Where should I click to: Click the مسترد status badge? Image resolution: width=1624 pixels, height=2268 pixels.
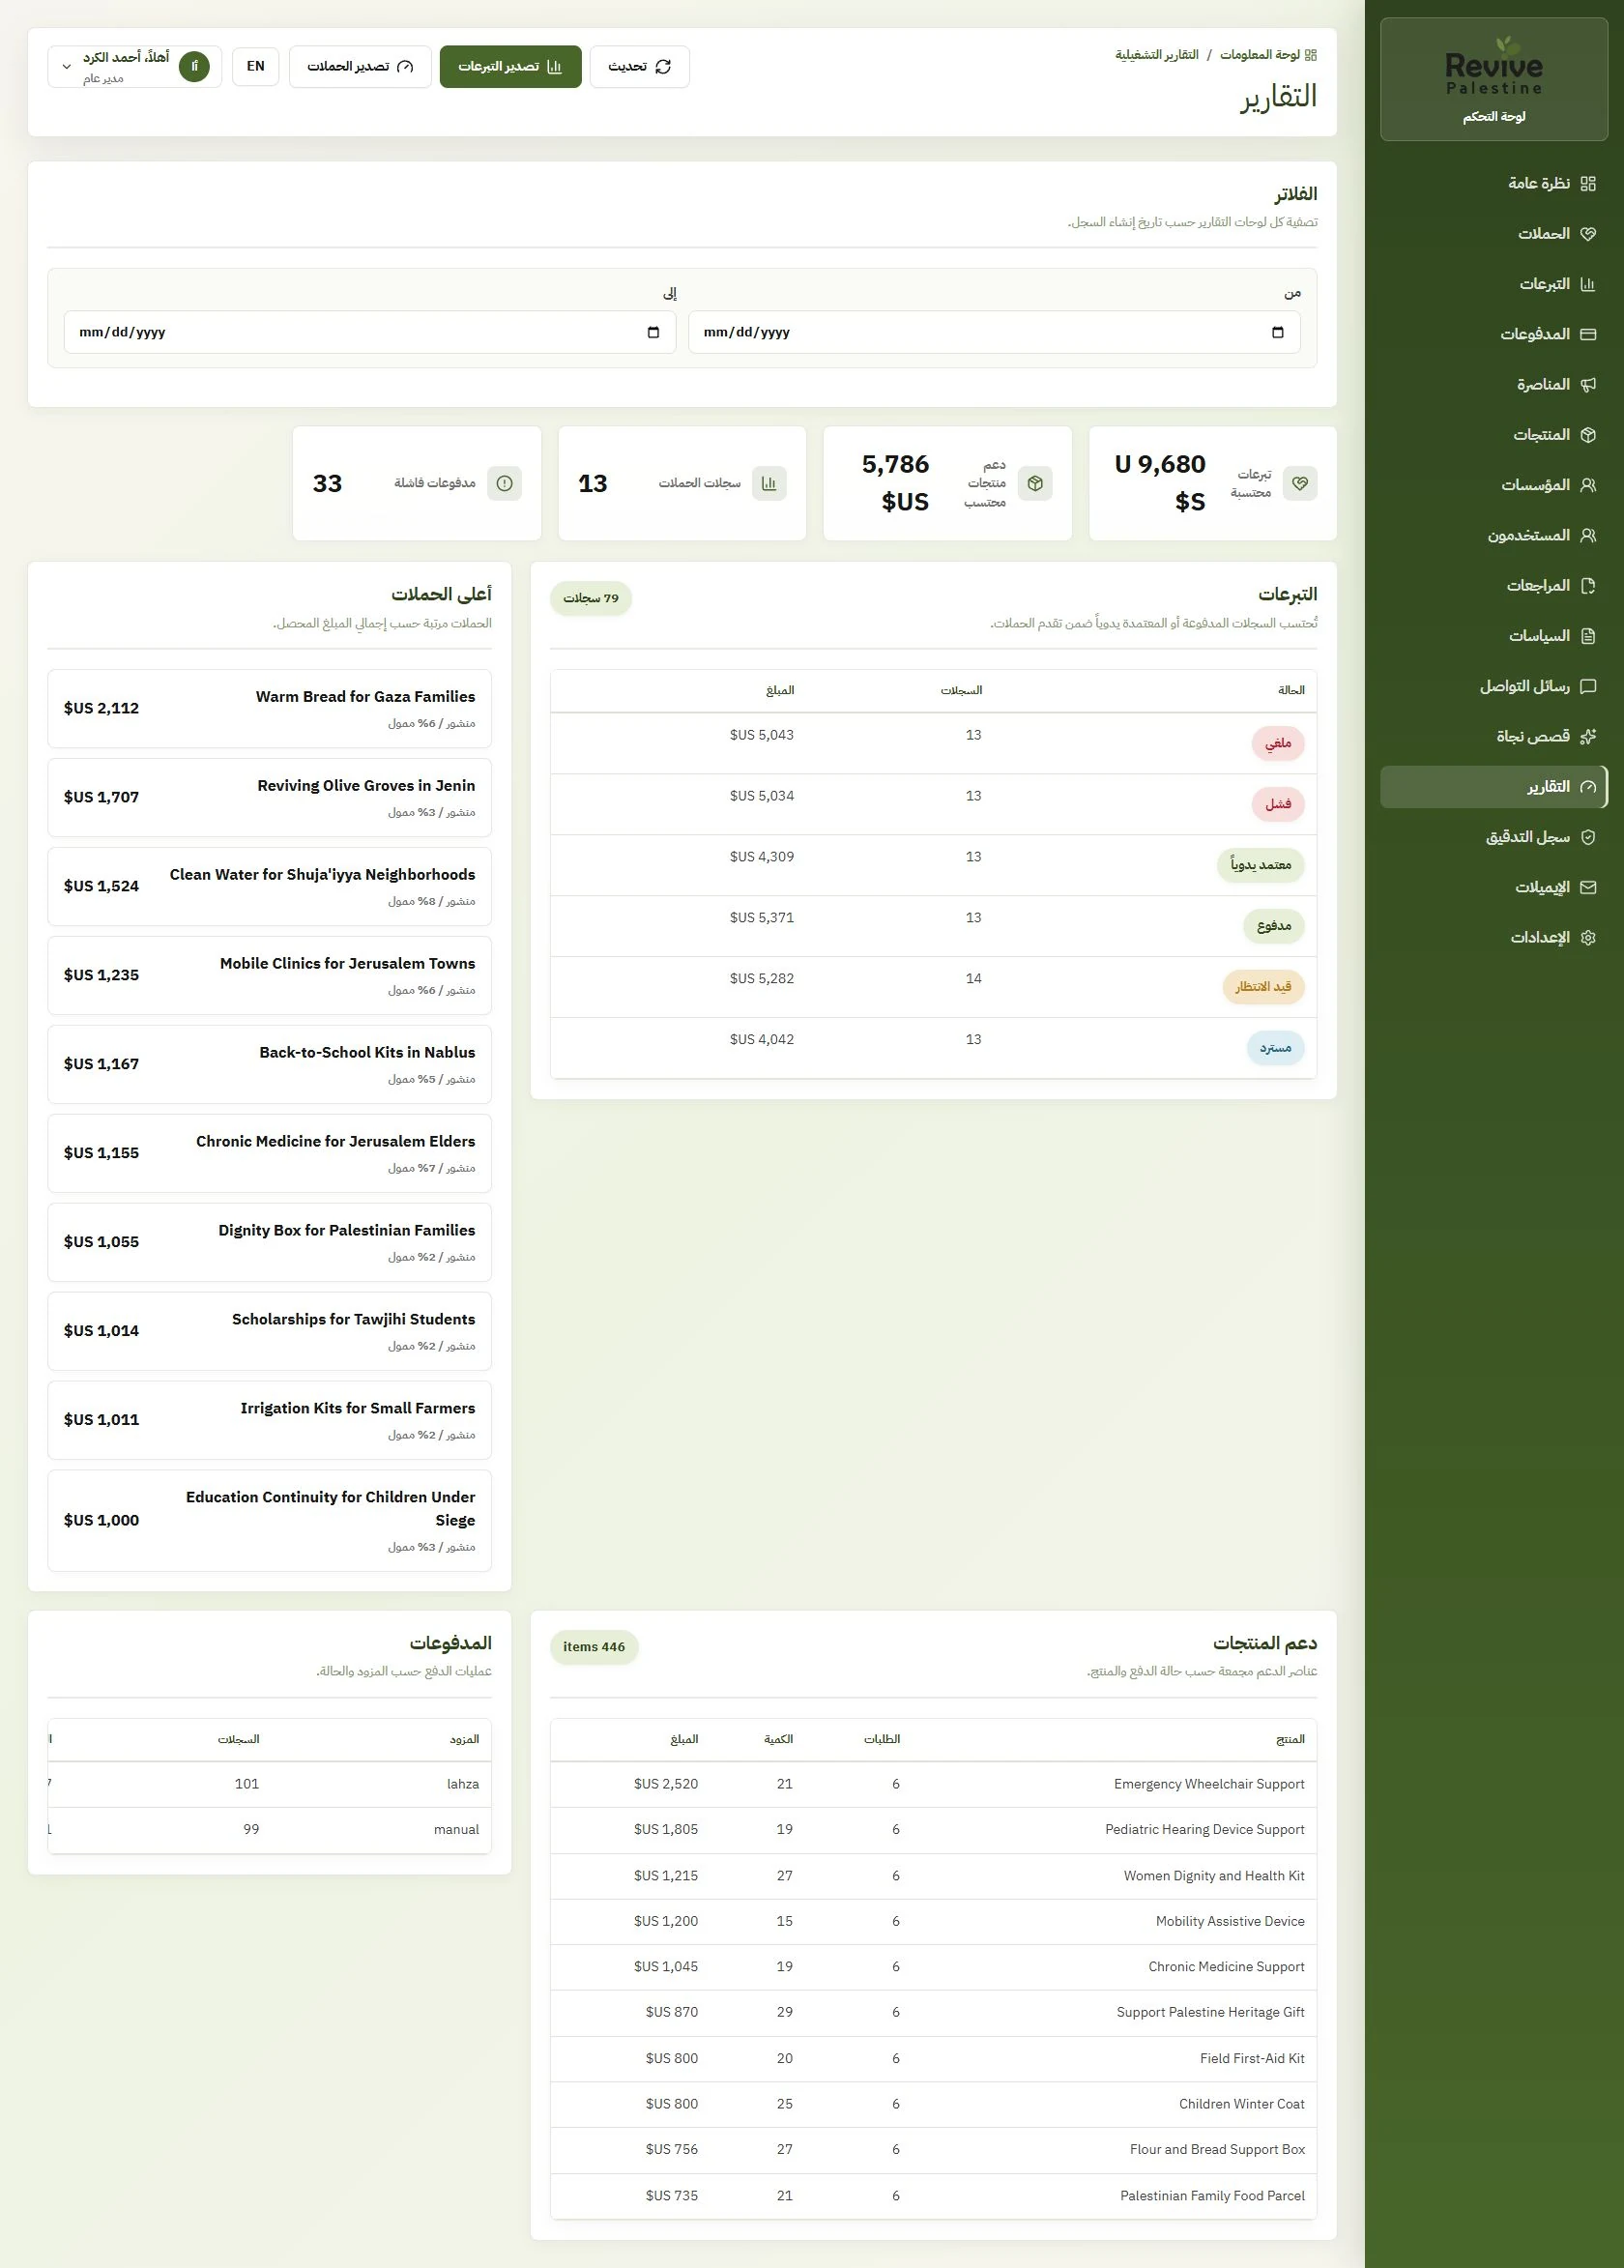(1275, 1048)
